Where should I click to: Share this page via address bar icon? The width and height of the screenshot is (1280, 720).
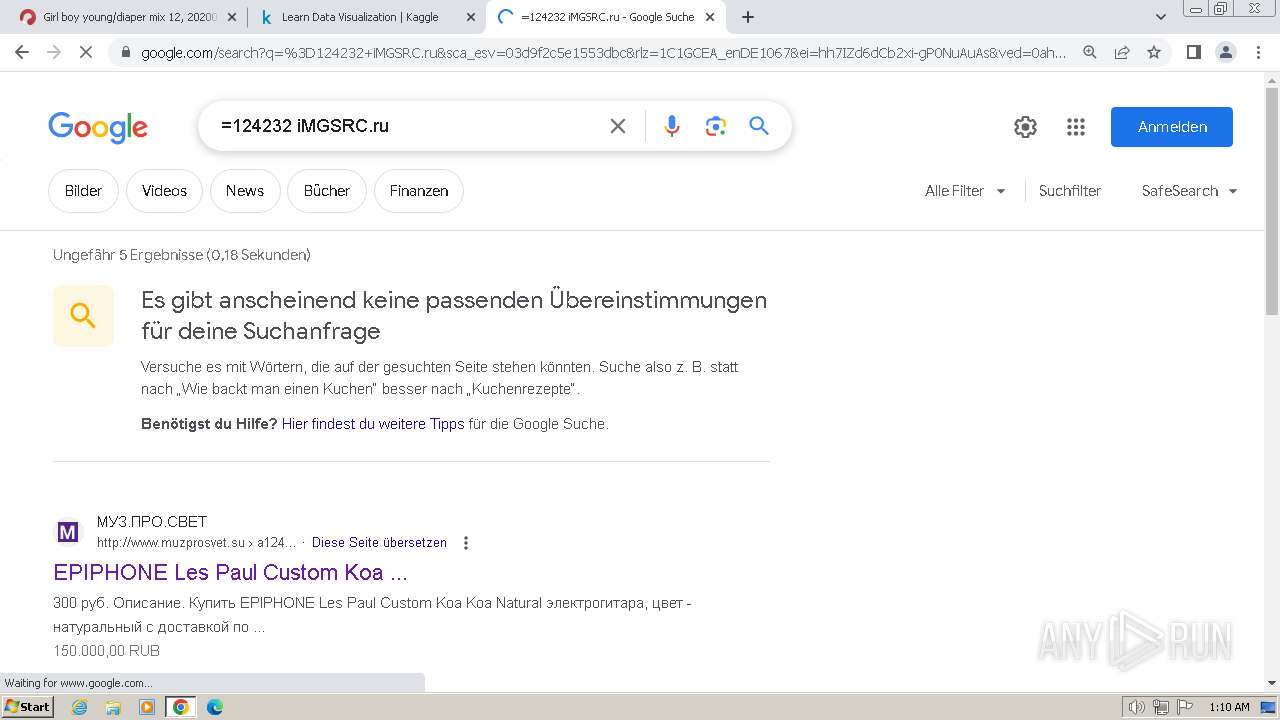[1122, 52]
